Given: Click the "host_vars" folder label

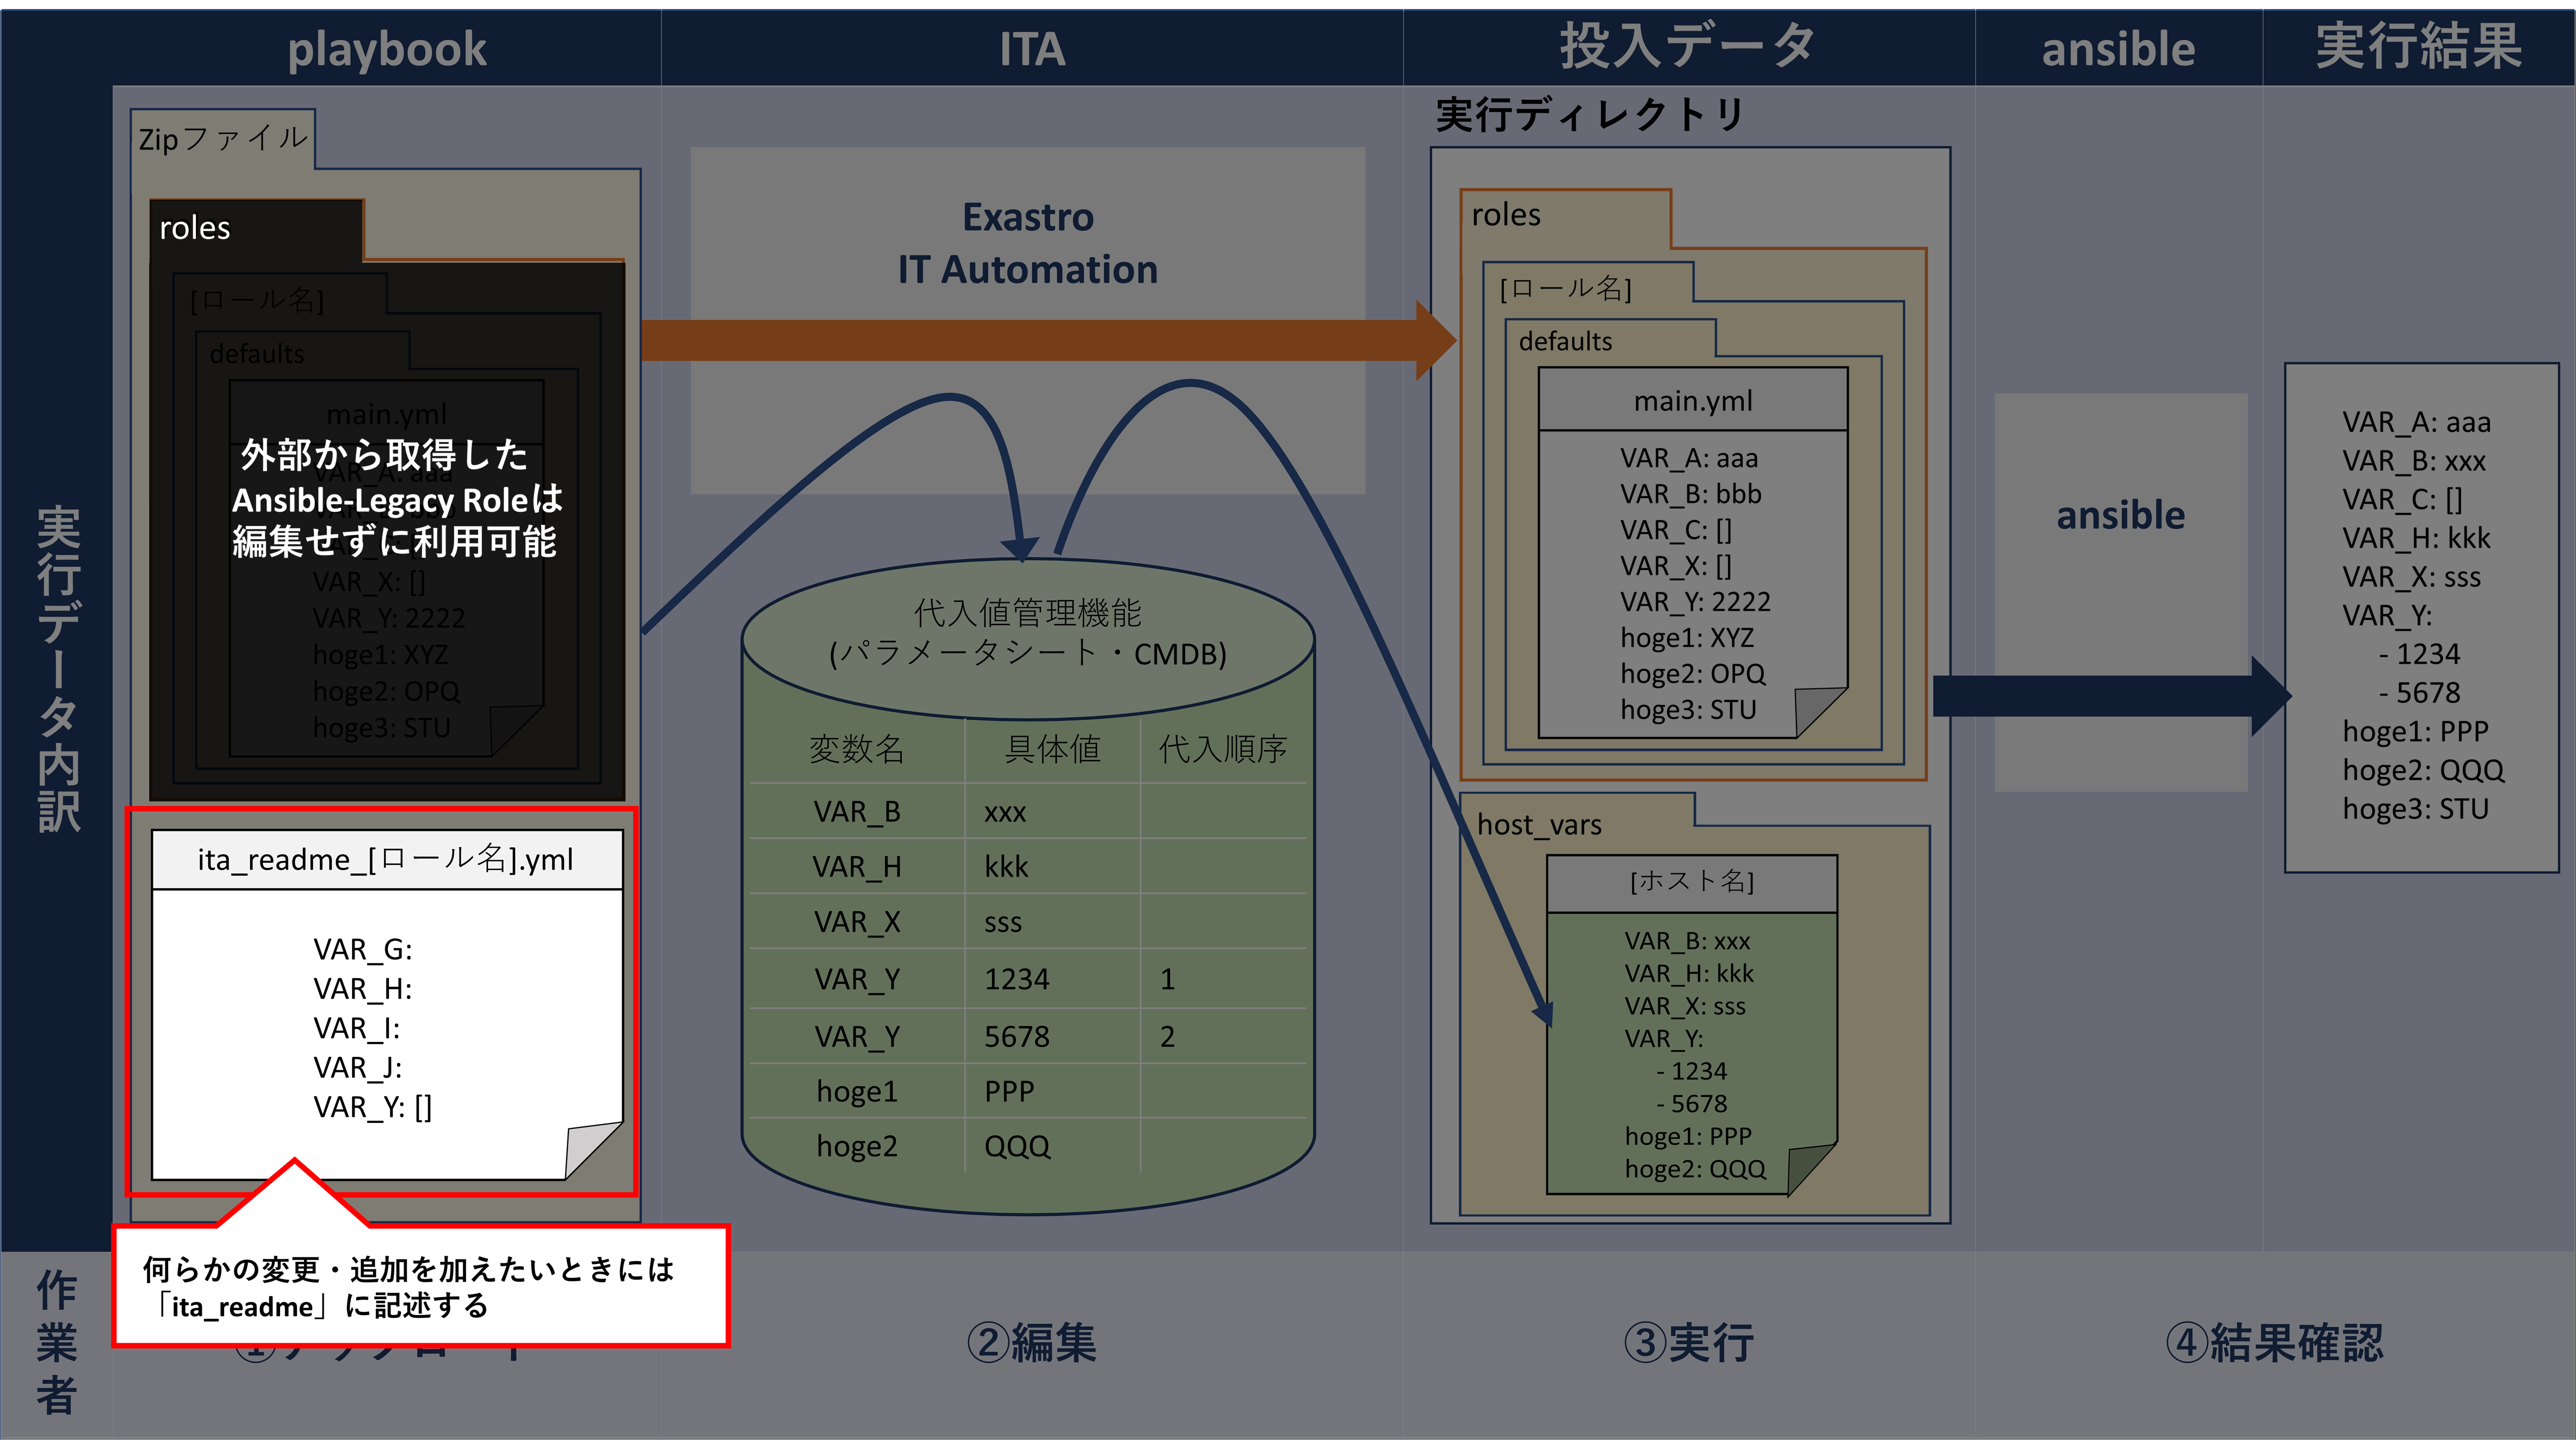Looking at the screenshot, I should point(1539,825).
